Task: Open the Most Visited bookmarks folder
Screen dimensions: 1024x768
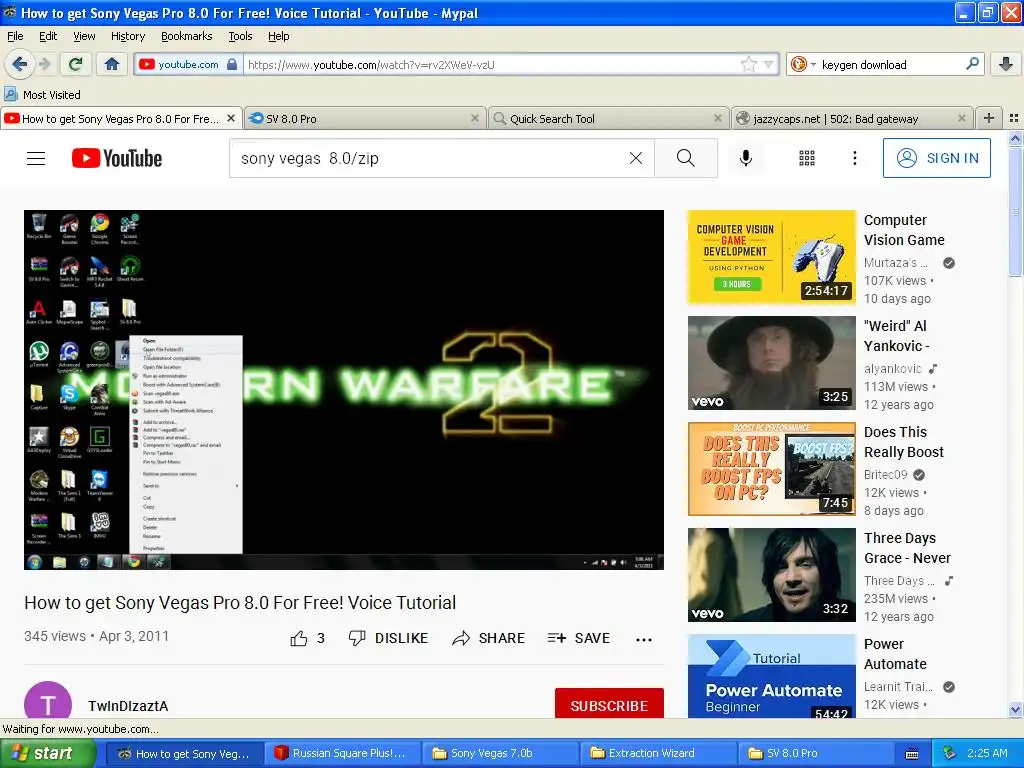Action: click(x=43, y=95)
